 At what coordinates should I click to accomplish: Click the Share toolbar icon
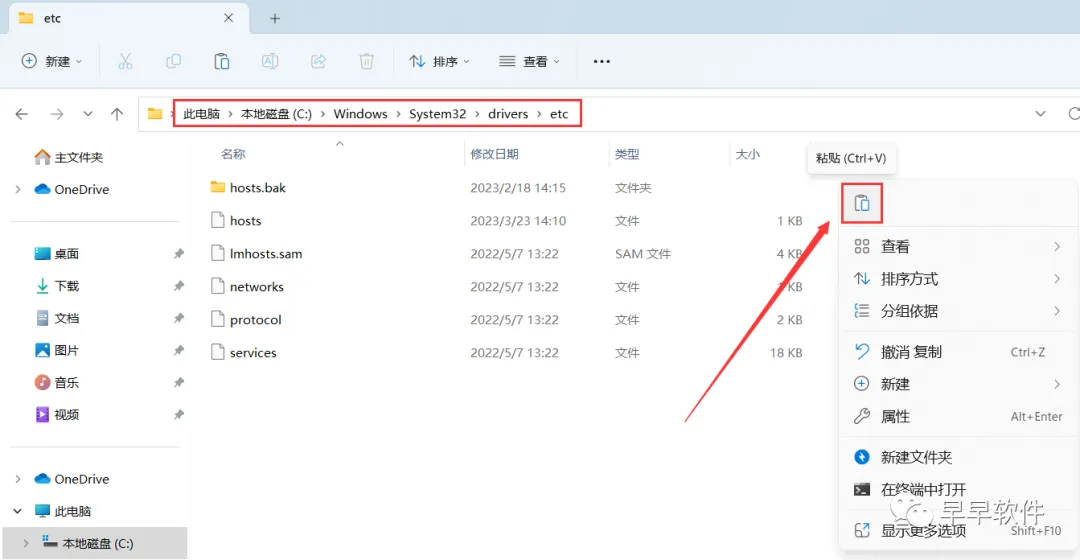[x=318, y=61]
